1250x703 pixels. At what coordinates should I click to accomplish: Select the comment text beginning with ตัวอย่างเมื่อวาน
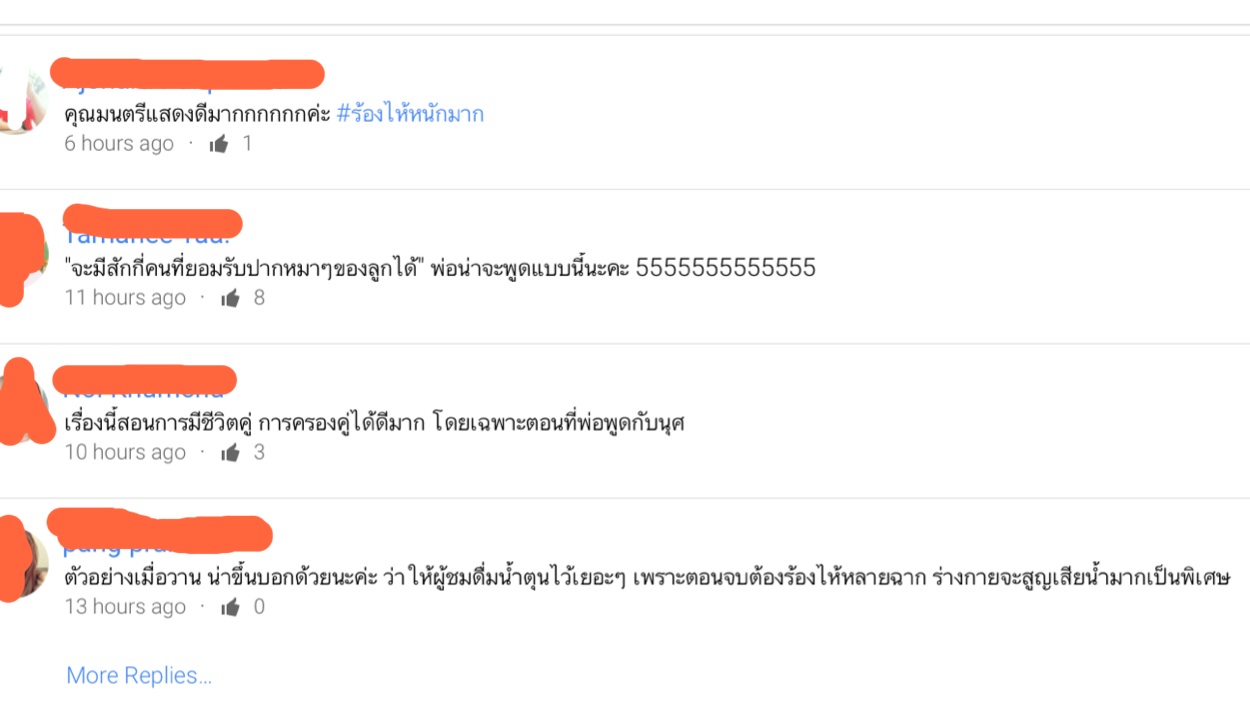[646, 578]
